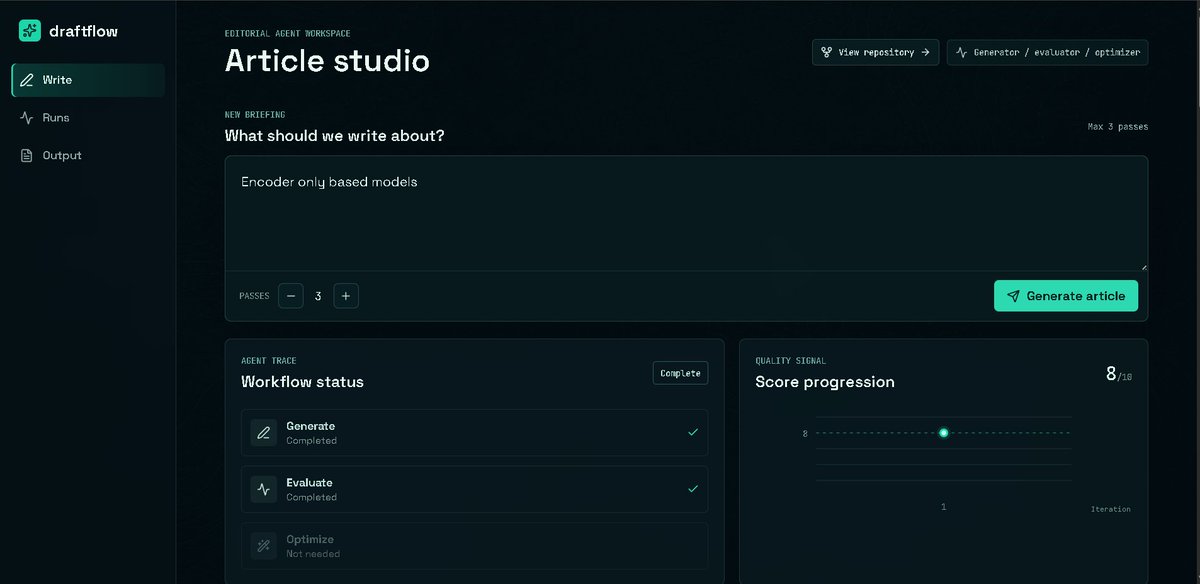Click Generator / evaluator / optimizer badge
Image resolution: width=1200 pixels, height=584 pixels.
(1047, 52)
